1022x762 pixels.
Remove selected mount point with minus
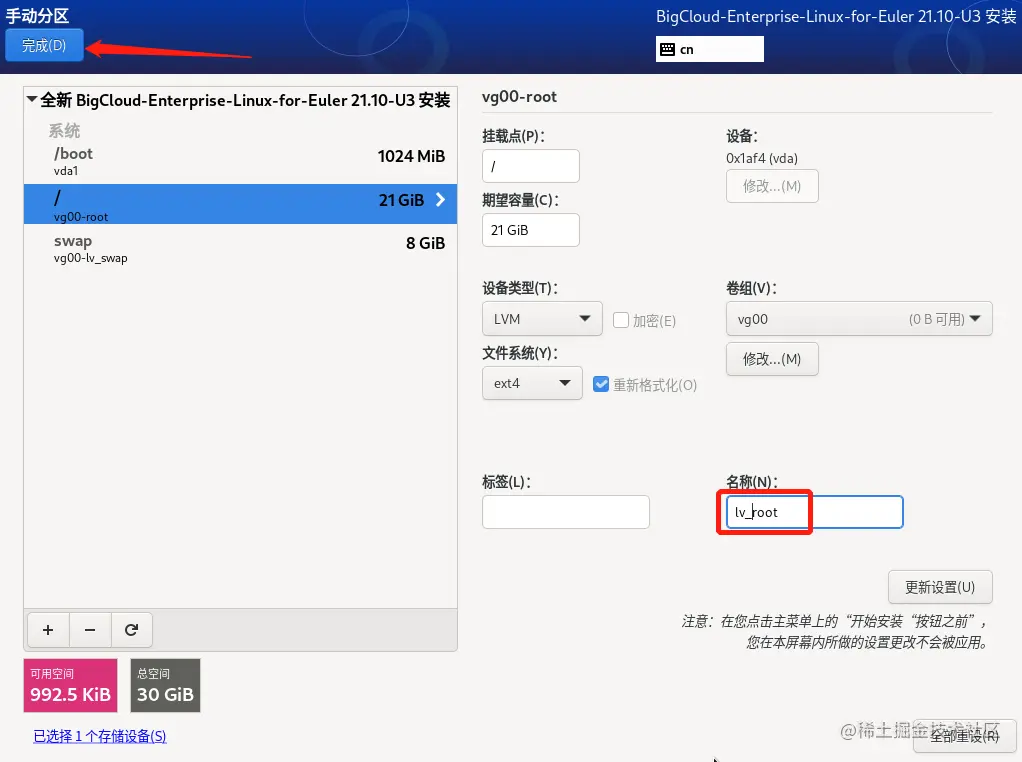tap(90, 630)
